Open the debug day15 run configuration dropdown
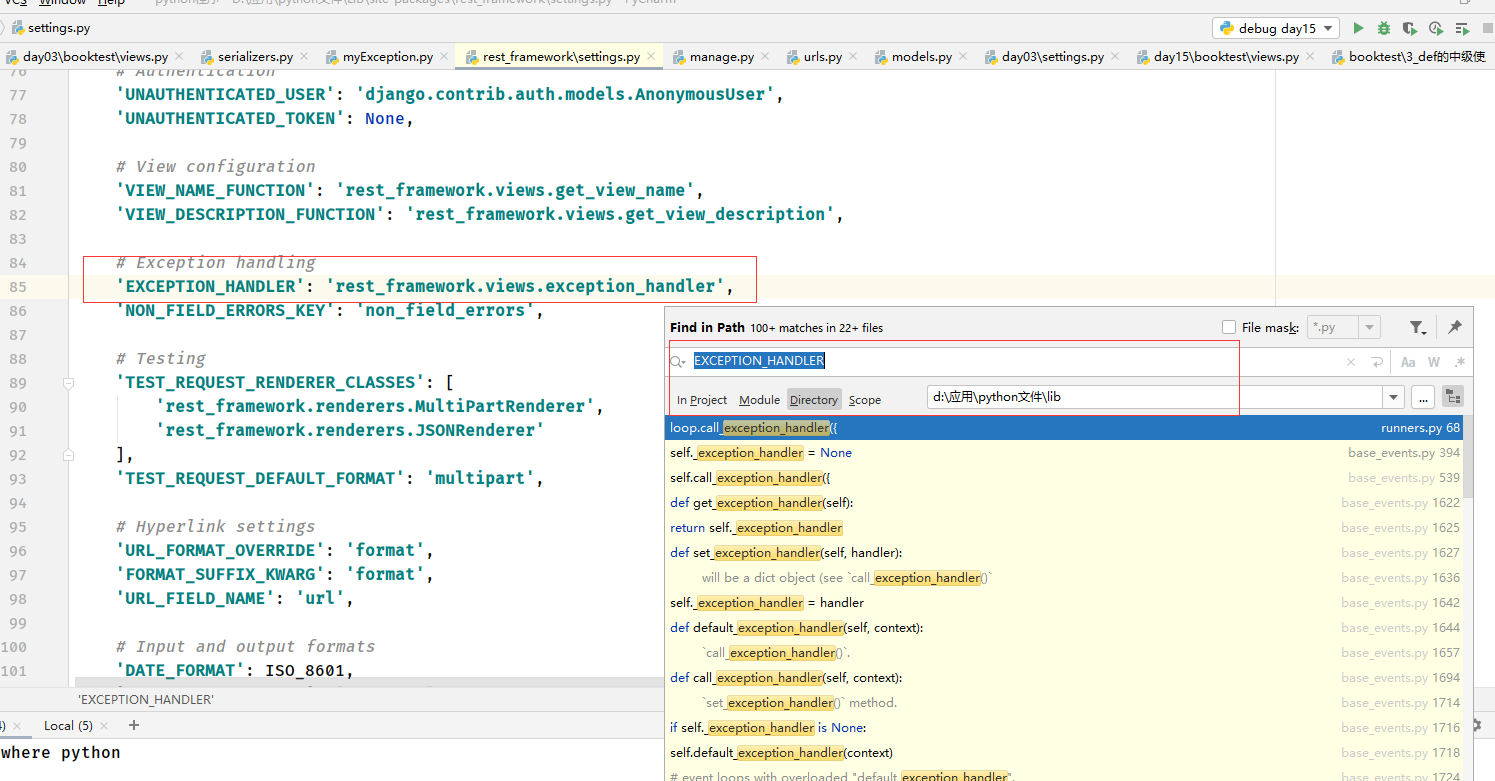The image size is (1495, 781). pyautogui.click(x=1276, y=28)
